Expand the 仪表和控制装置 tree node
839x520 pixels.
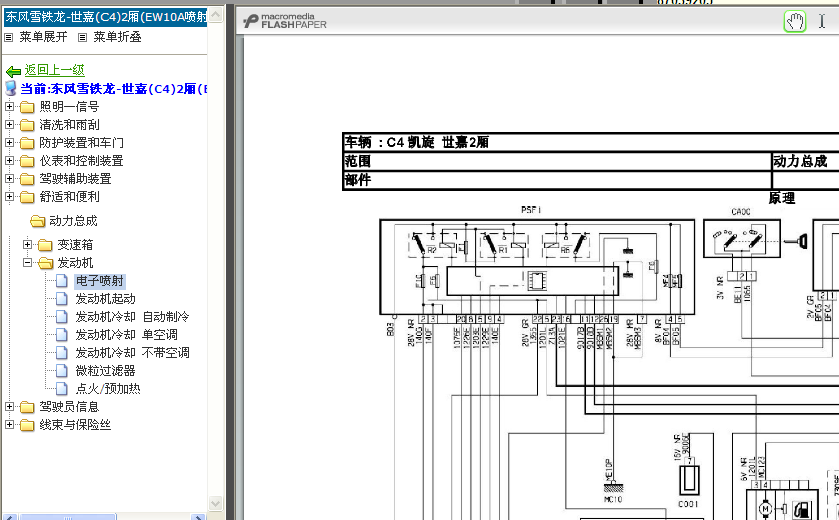coord(9,160)
